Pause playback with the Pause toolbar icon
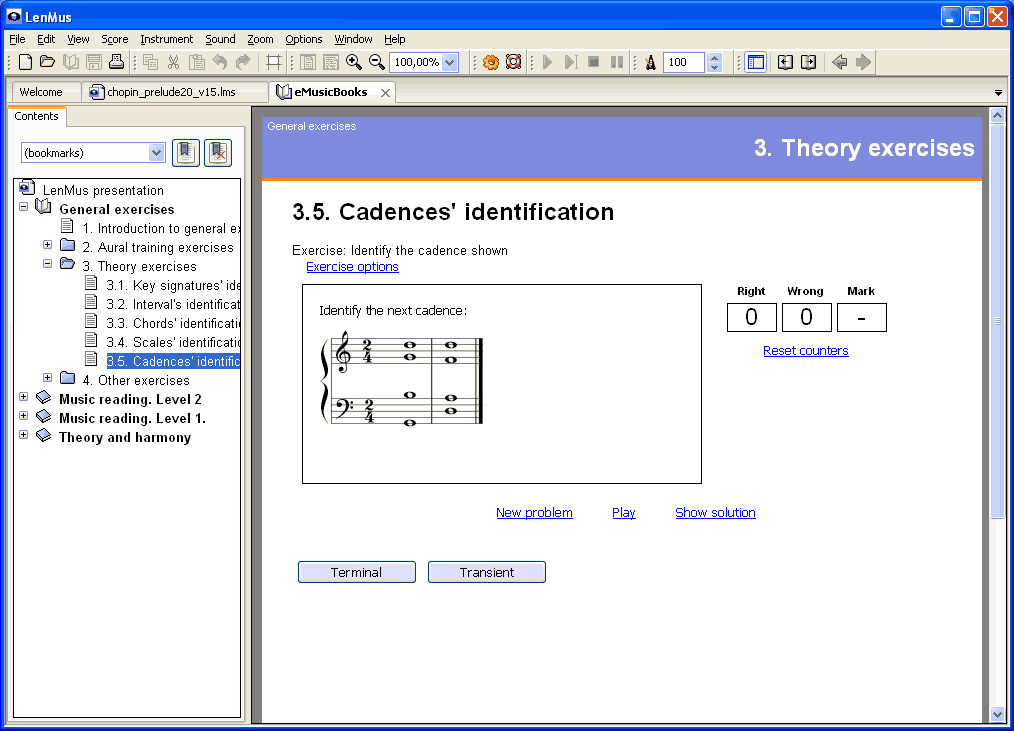 click(x=617, y=62)
